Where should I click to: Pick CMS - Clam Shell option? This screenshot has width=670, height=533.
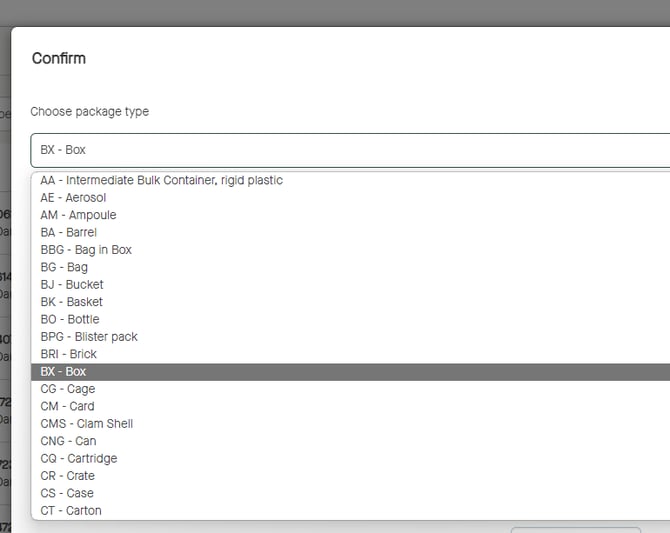(86, 424)
